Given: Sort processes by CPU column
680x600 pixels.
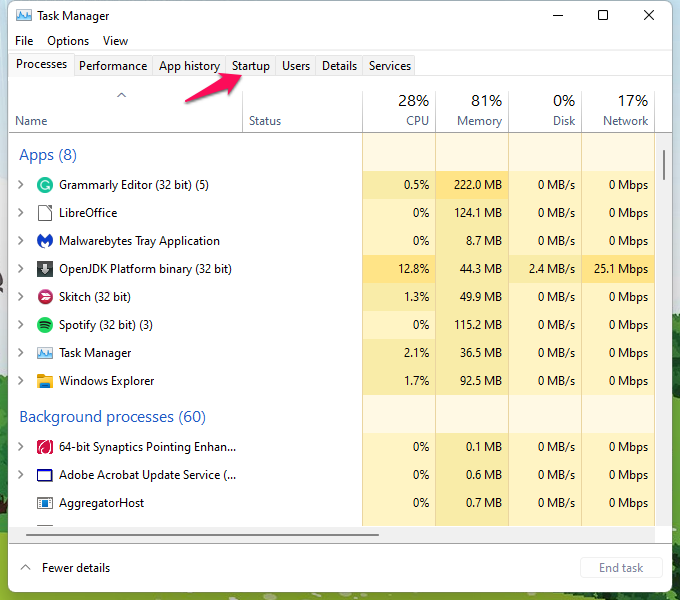Looking at the screenshot, I should 399,111.
